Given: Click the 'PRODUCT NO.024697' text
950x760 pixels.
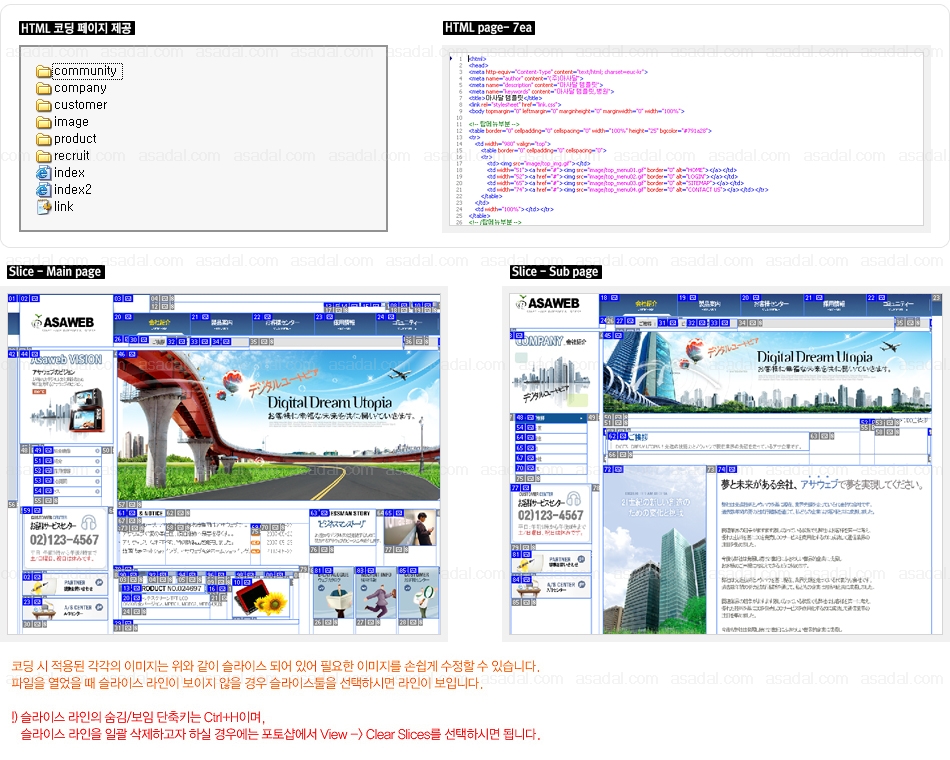Looking at the screenshot, I should tap(171, 588).
